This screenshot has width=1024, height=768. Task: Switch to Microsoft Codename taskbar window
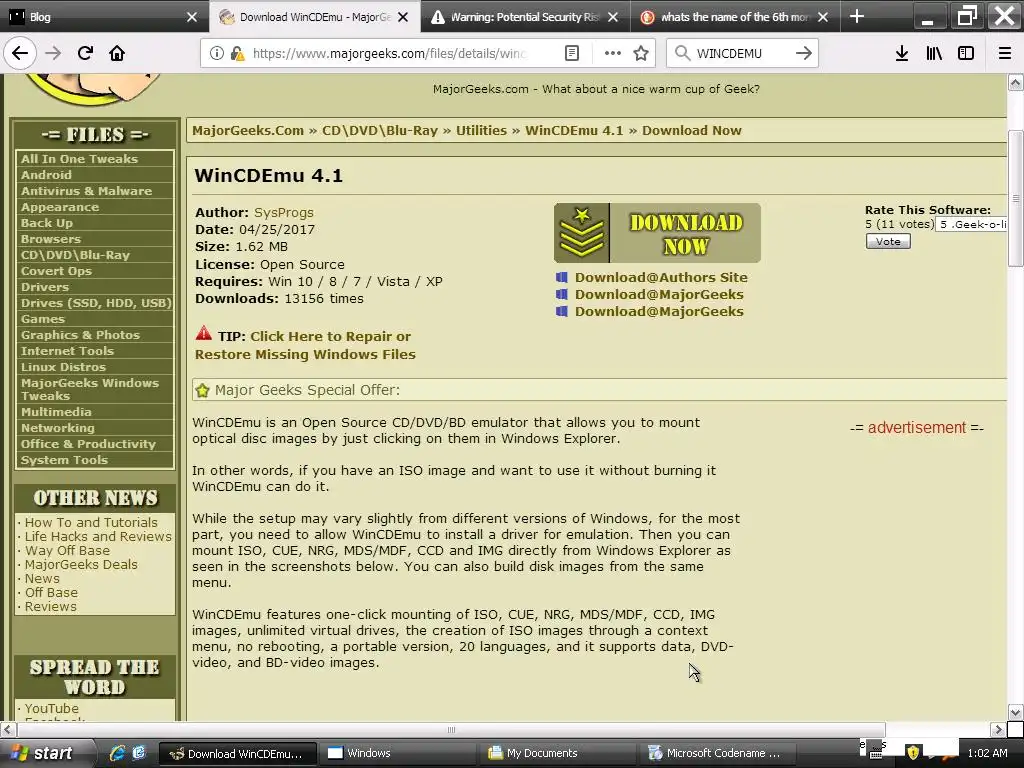718,753
